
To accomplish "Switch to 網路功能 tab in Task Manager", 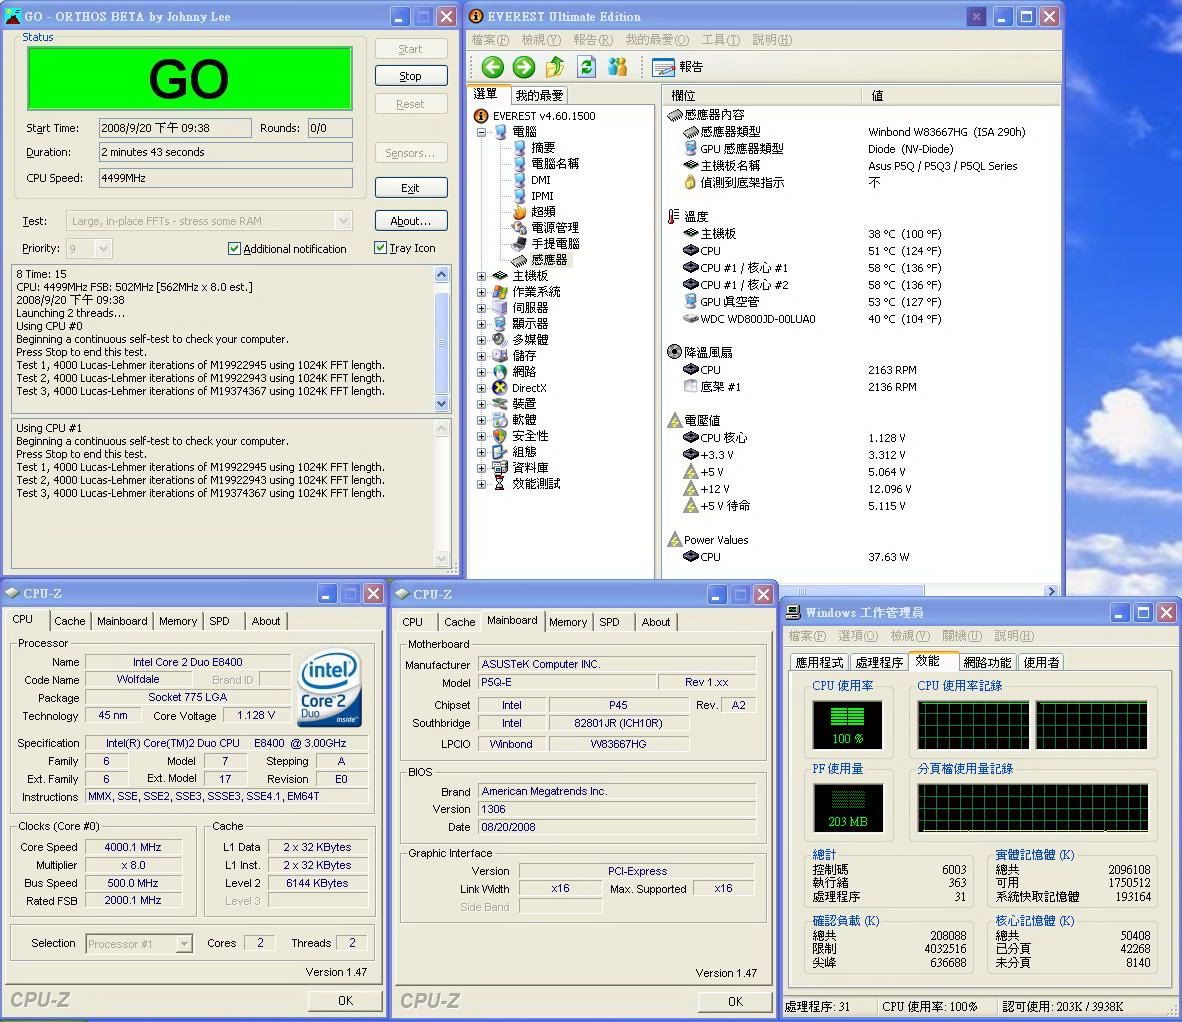I will click(988, 662).
